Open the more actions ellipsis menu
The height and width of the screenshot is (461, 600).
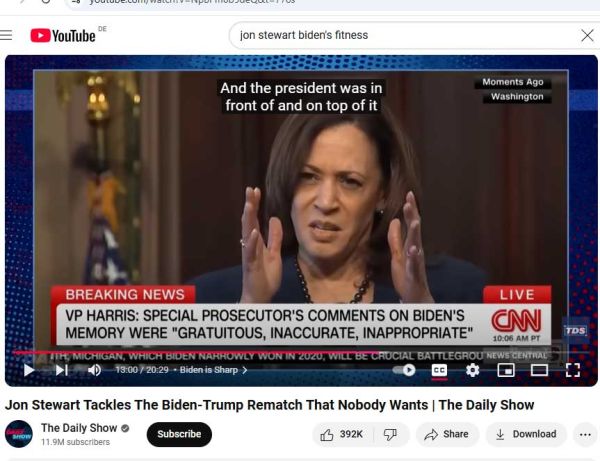click(585, 434)
